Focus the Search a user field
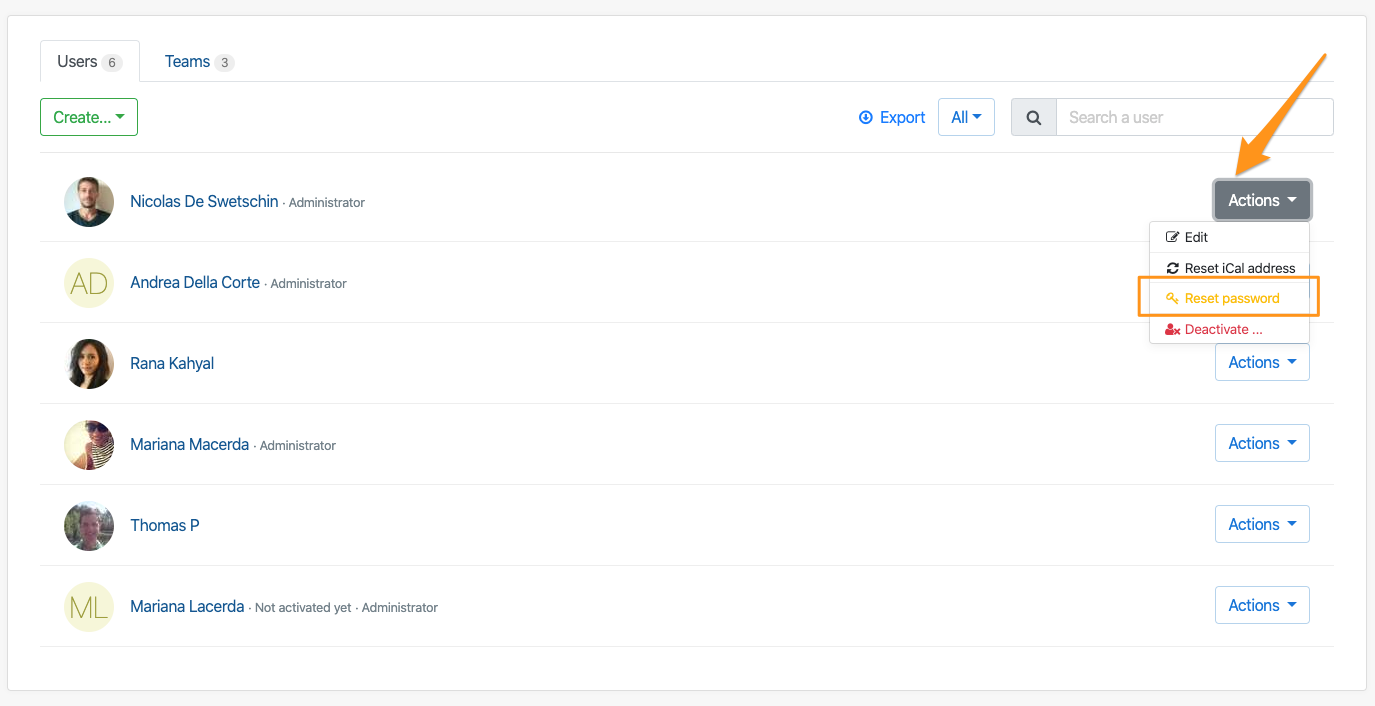1375x706 pixels. [x=1194, y=117]
